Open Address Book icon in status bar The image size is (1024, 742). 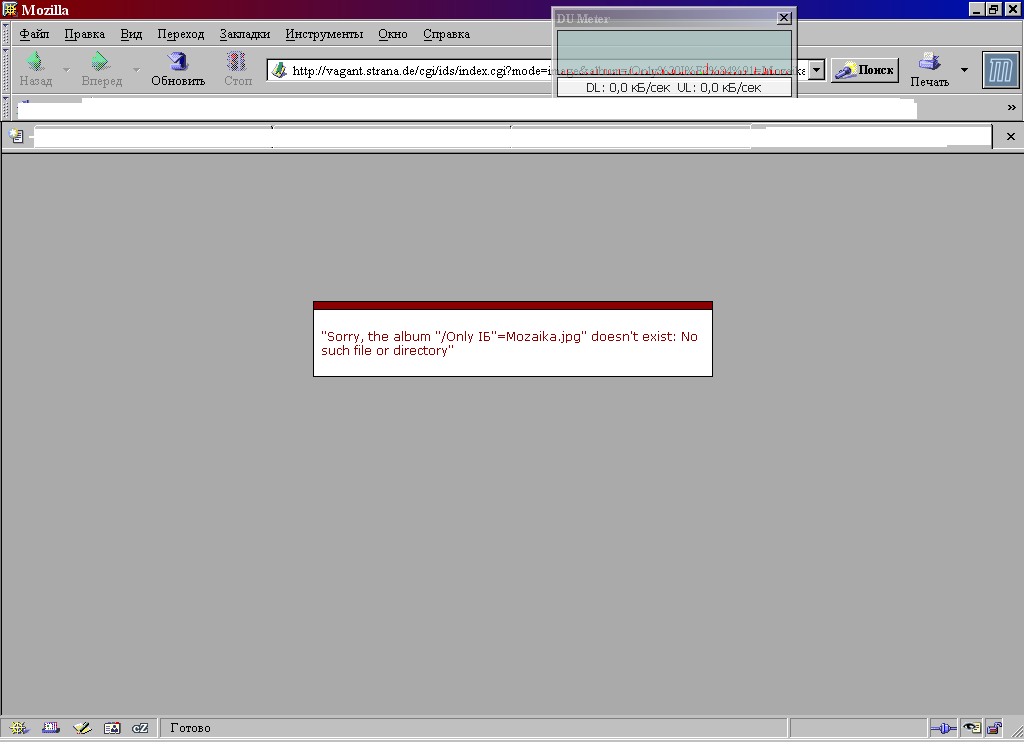point(111,728)
